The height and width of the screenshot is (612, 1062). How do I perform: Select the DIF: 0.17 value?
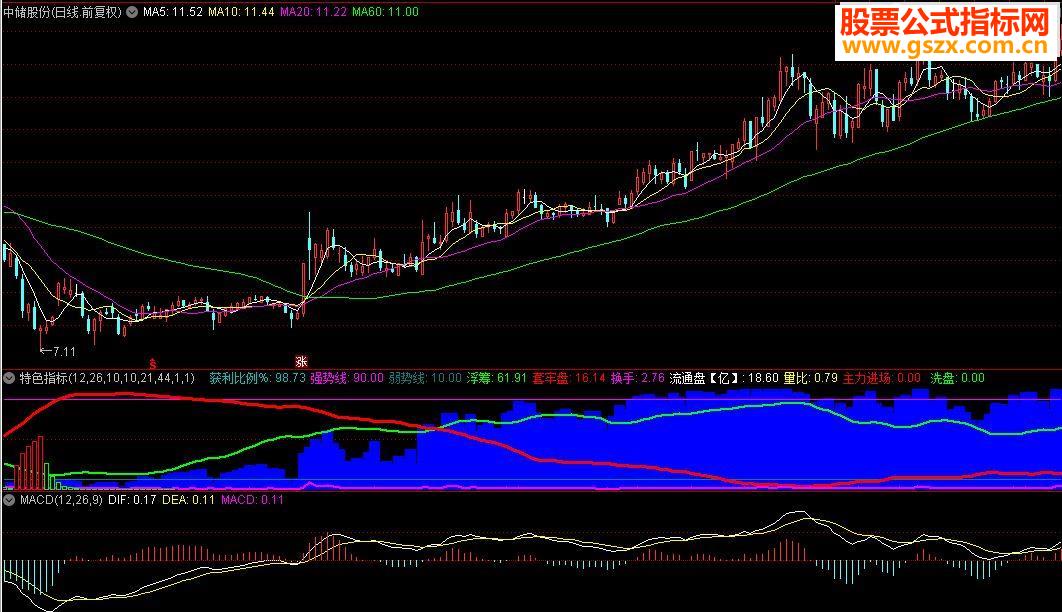tap(132, 500)
